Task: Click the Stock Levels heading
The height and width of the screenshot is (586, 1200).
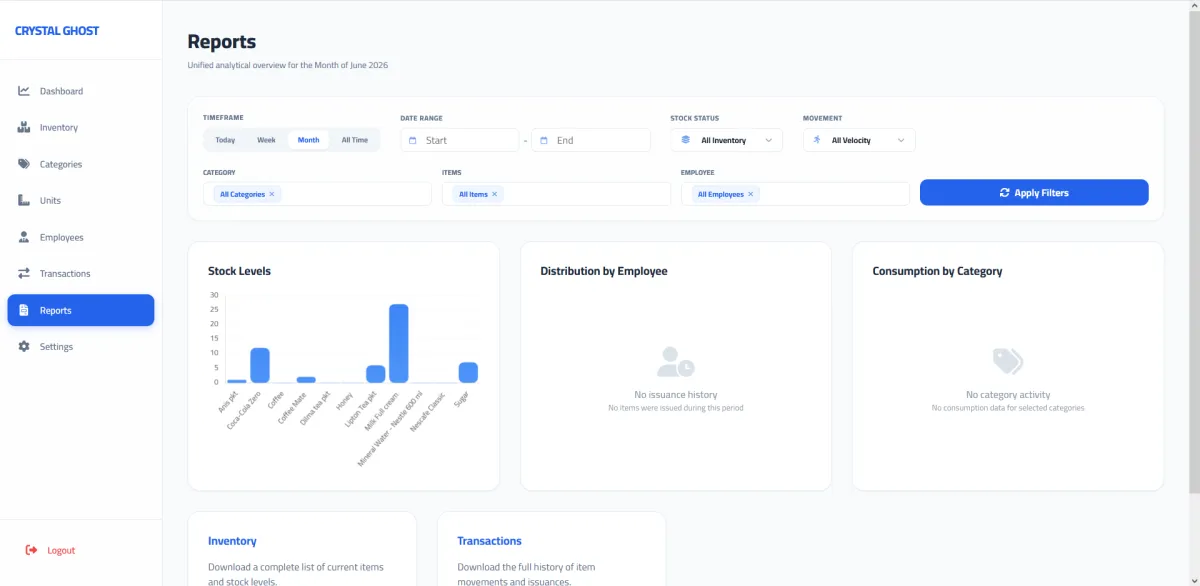Action: coord(239,271)
